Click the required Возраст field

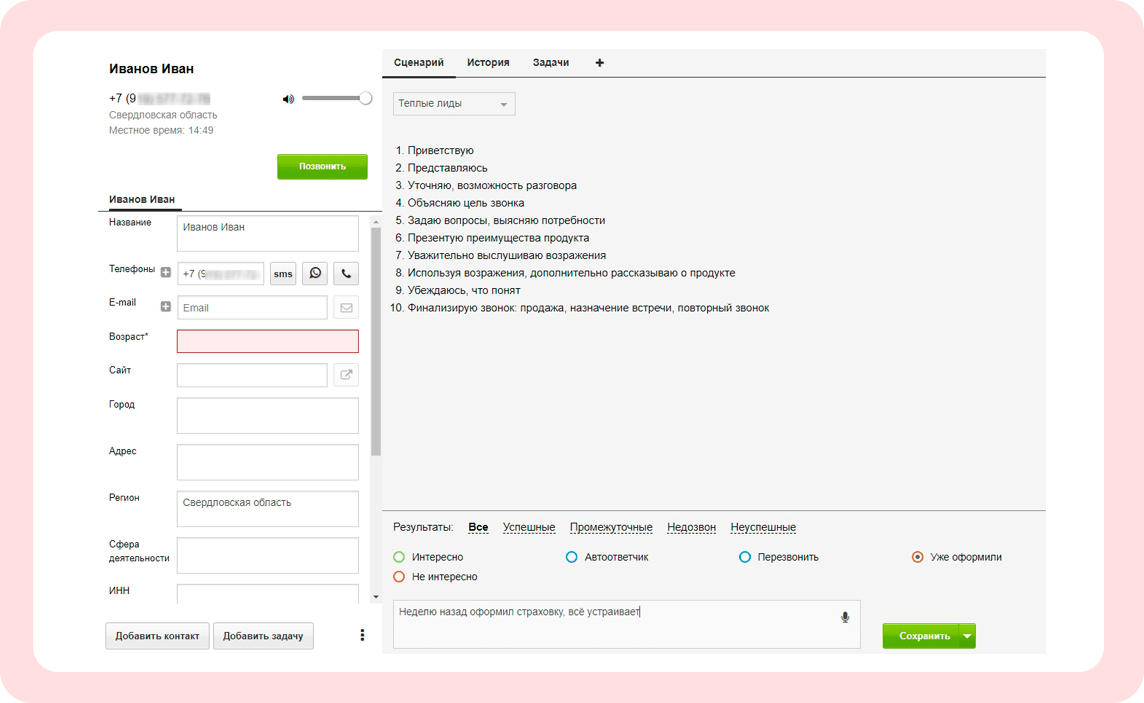coord(268,341)
